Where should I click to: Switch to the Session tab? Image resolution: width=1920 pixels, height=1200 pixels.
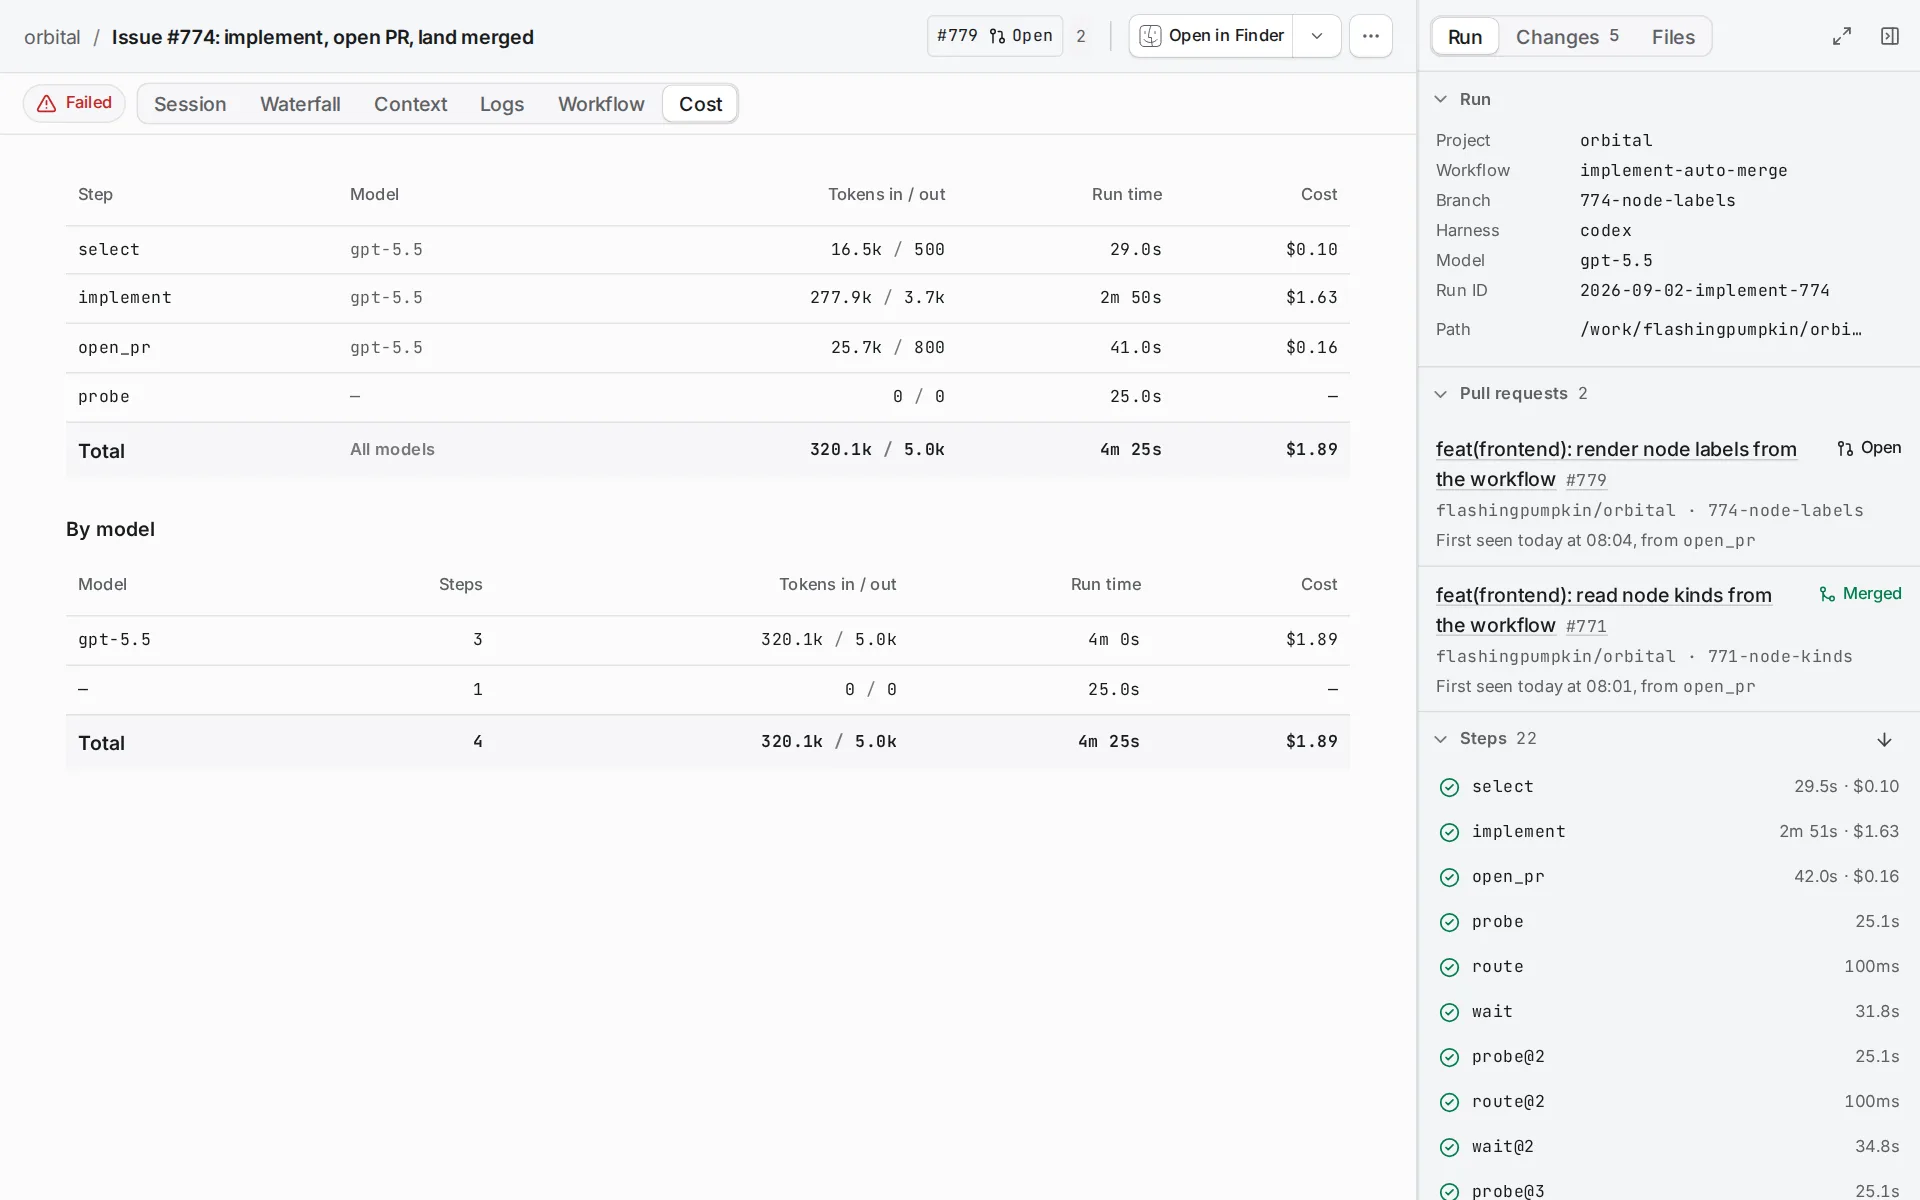point(190,104)
